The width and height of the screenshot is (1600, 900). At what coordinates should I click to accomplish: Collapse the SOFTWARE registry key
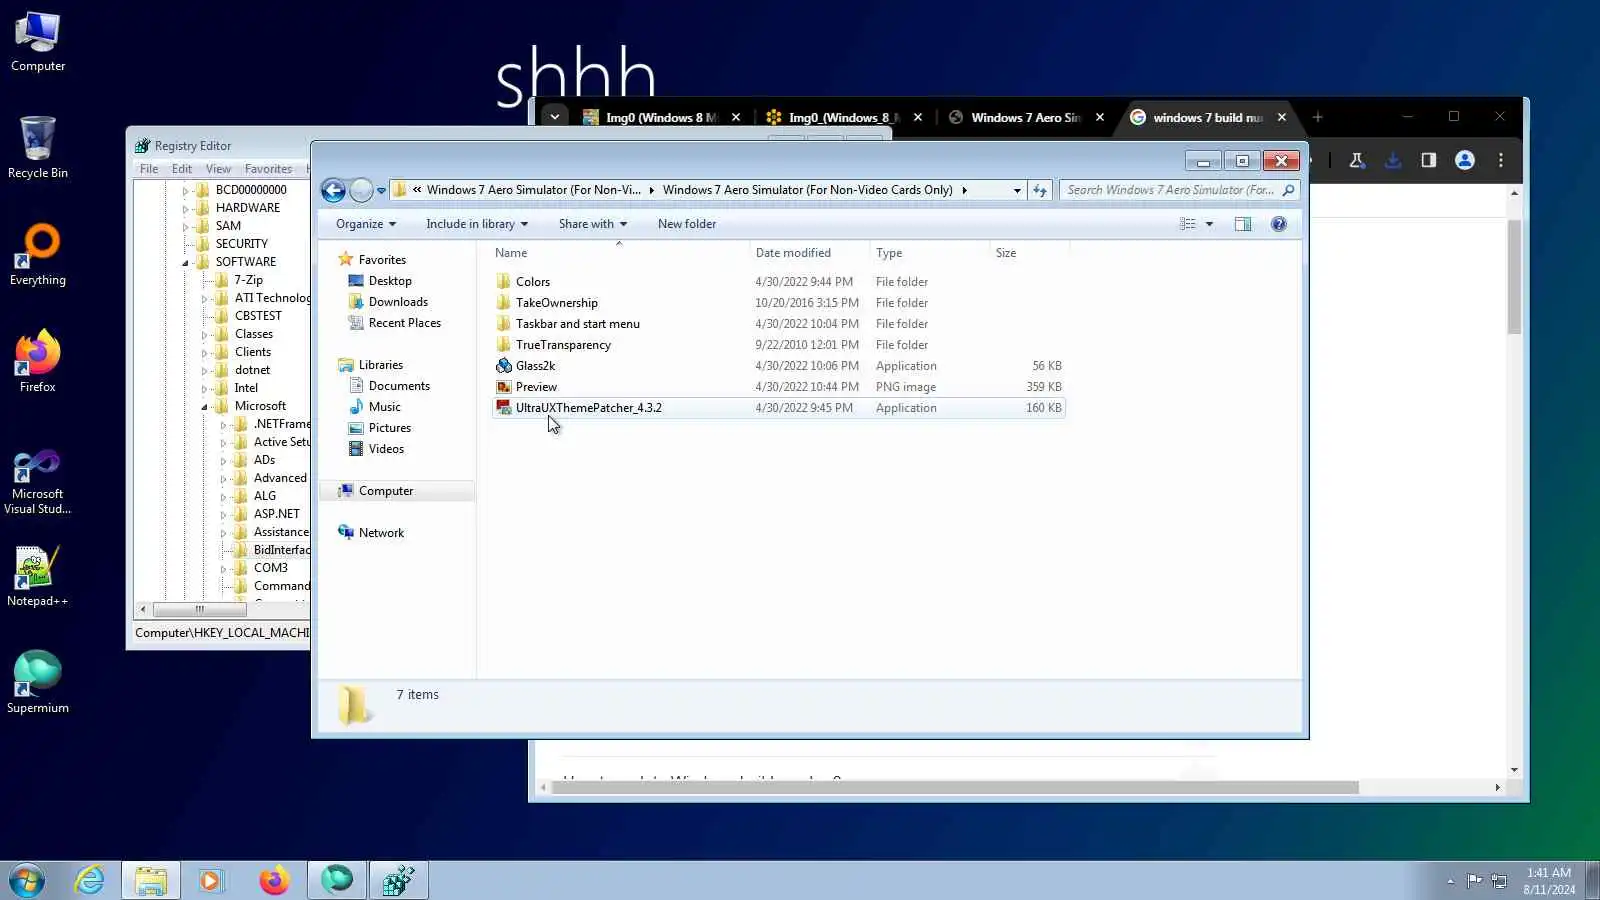pos(185,262)
